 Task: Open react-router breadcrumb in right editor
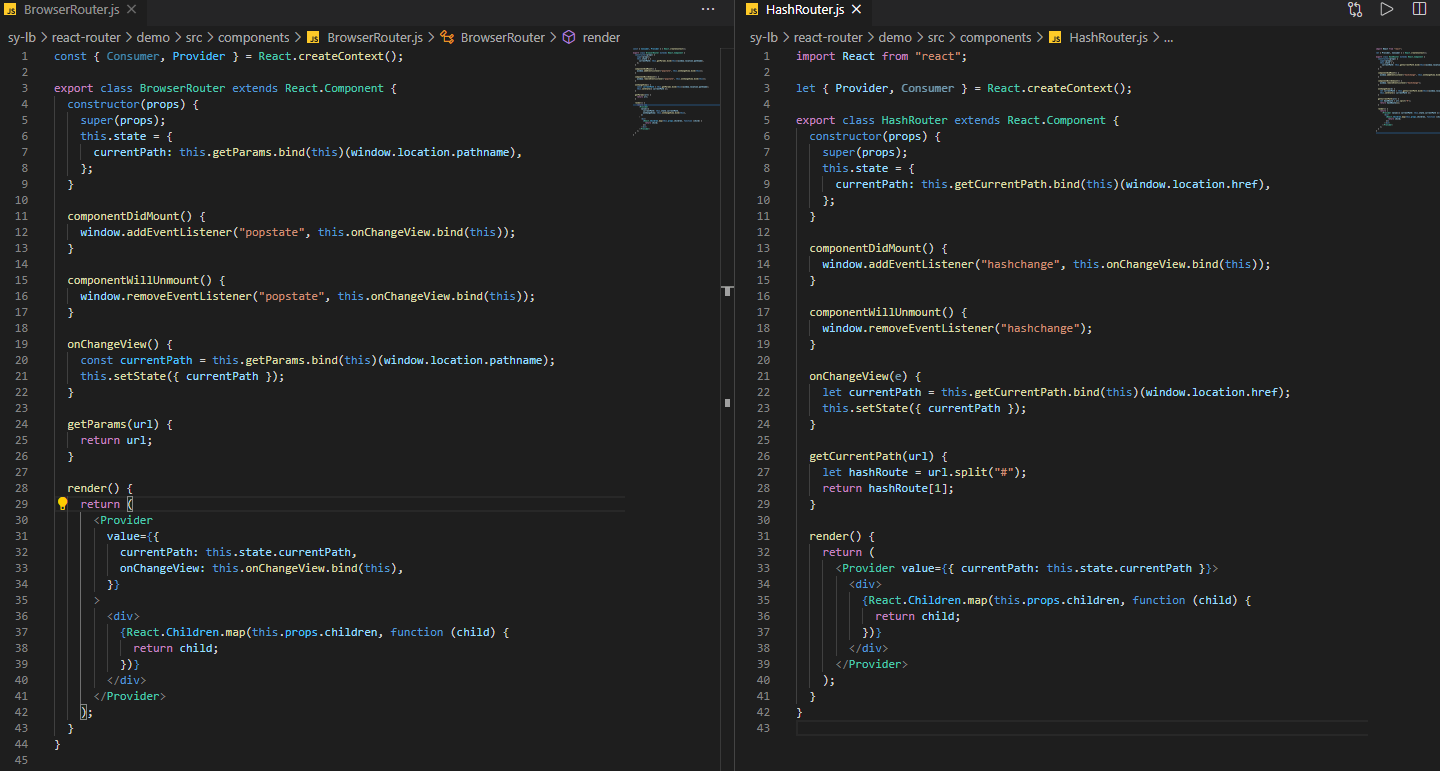(x=828, y=37)
